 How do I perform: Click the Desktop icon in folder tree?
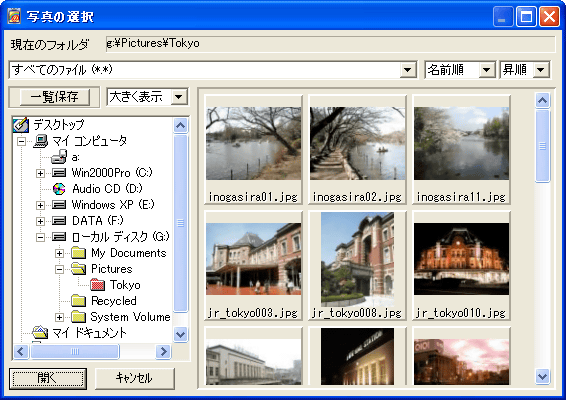(x=21, y=125)
